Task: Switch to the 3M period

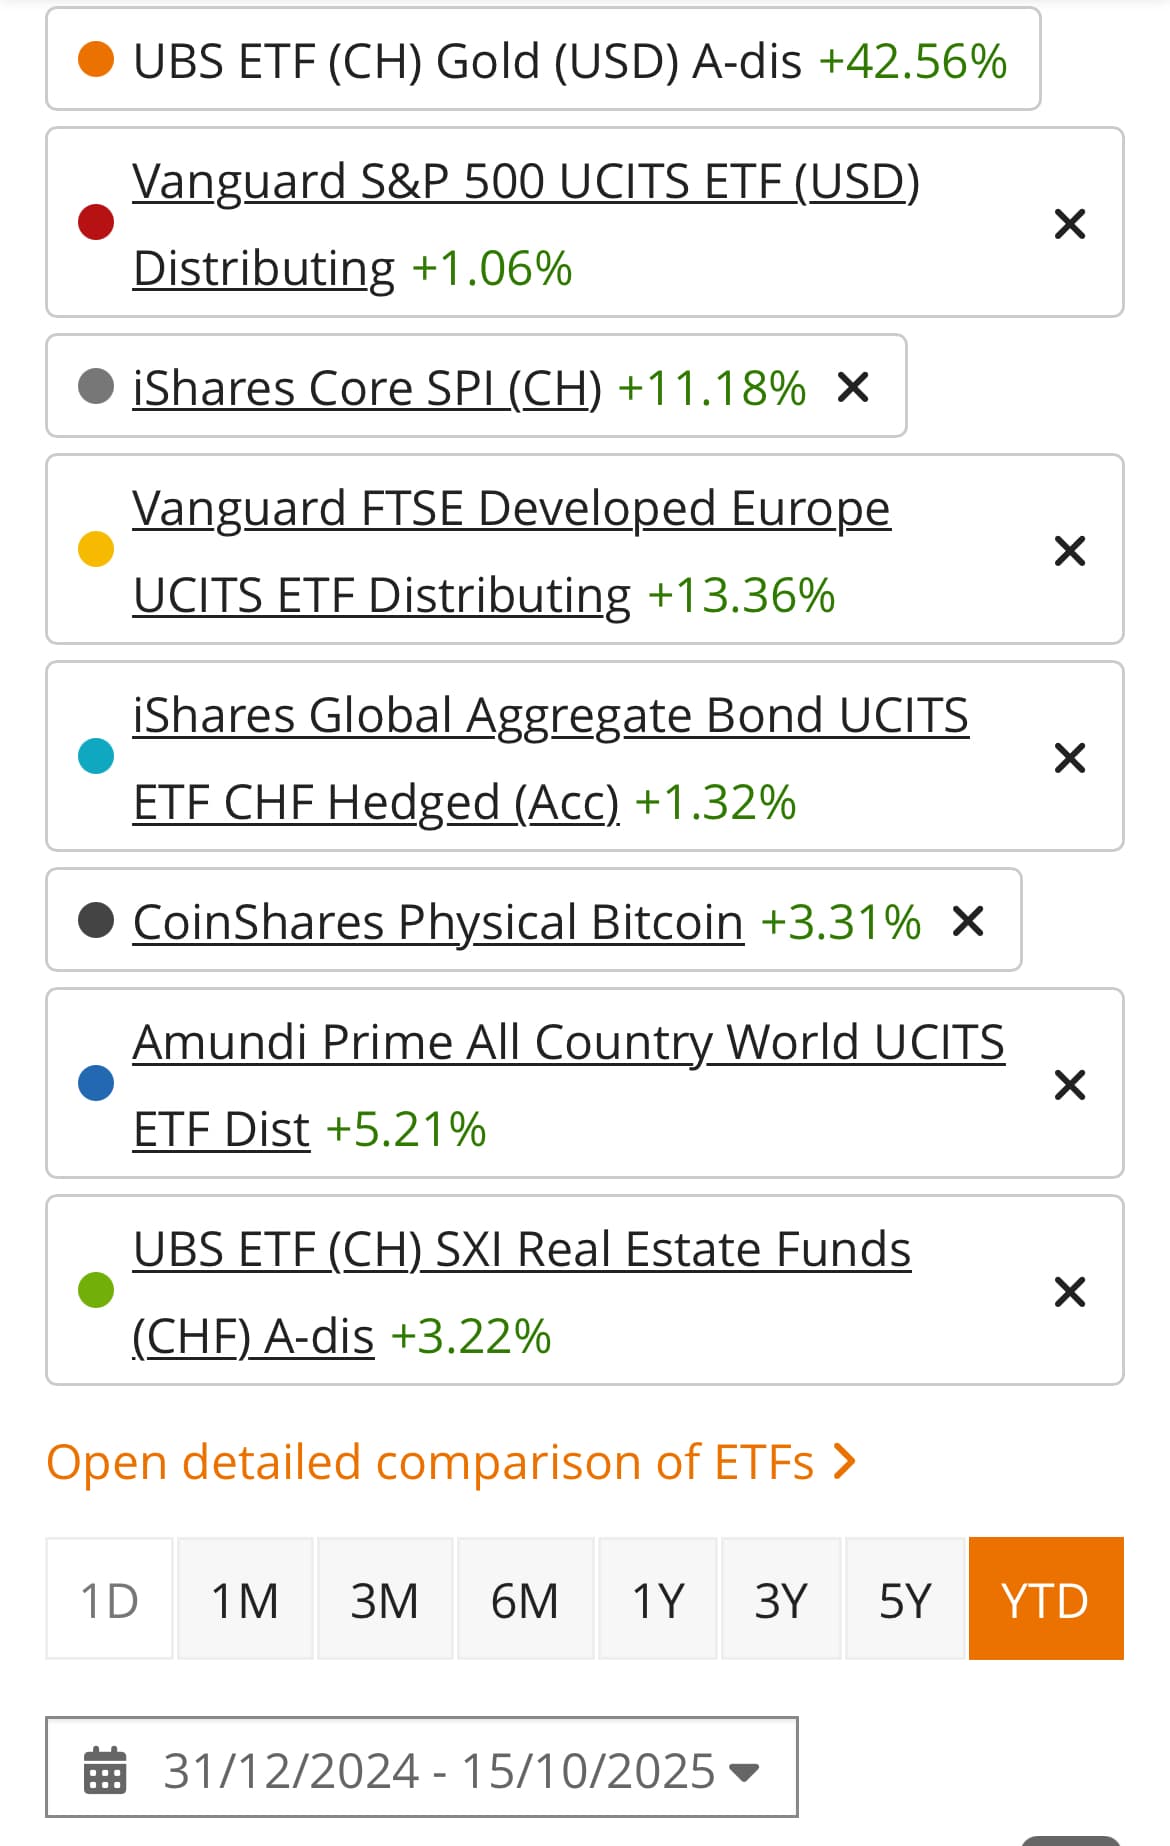Action: pyautogui.click(x=385, y=1600)
